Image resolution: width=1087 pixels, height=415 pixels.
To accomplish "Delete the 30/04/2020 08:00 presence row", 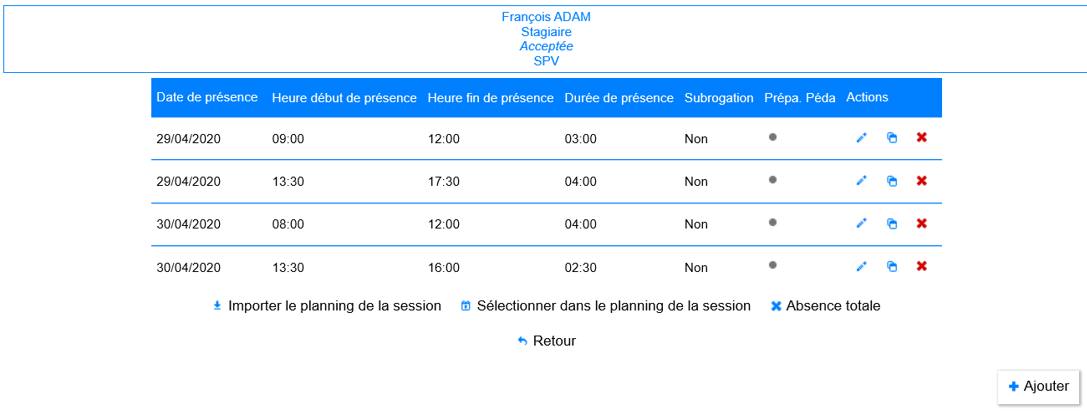I will (922, 224).
